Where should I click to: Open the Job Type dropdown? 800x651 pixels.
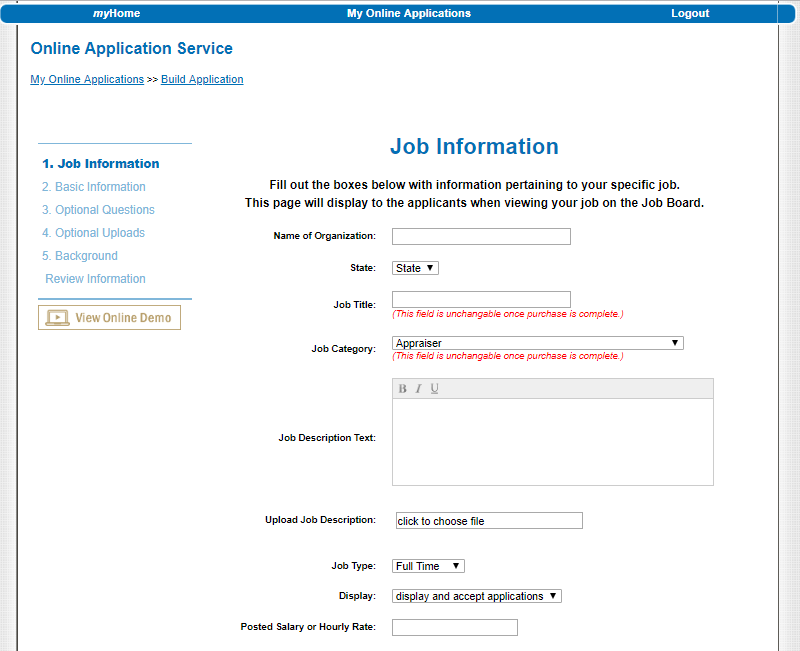[428, 566]
